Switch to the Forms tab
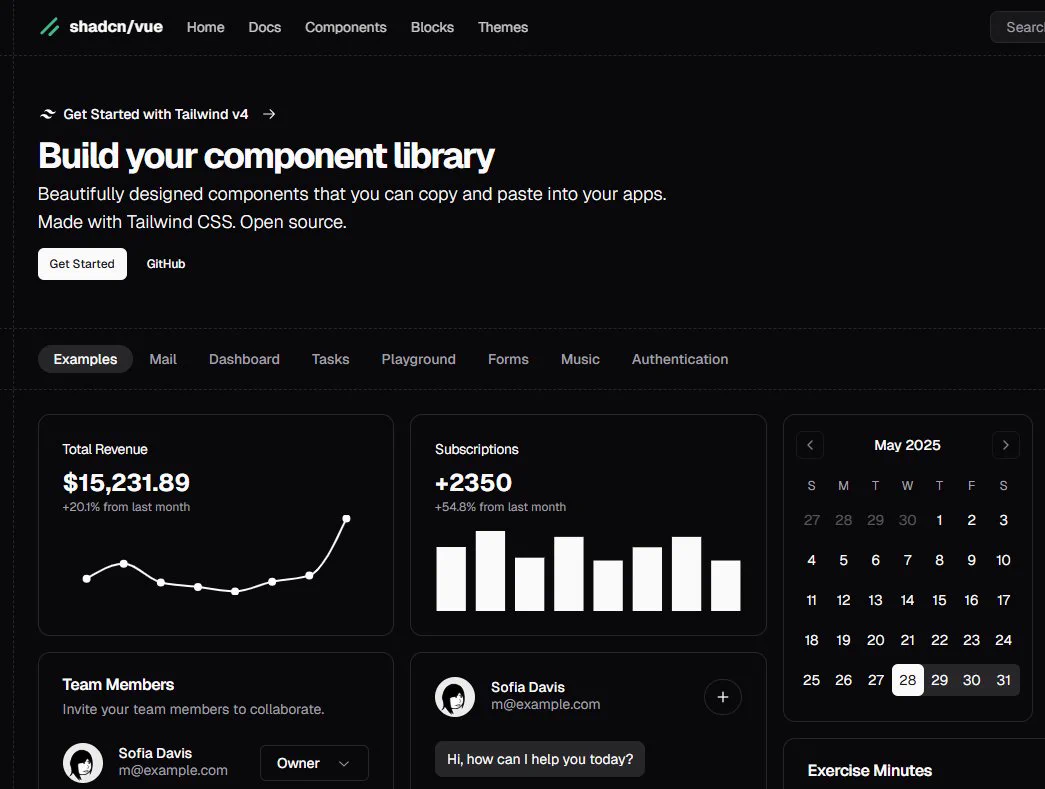The image size is (1045, 789). click(x=509, y=359)
